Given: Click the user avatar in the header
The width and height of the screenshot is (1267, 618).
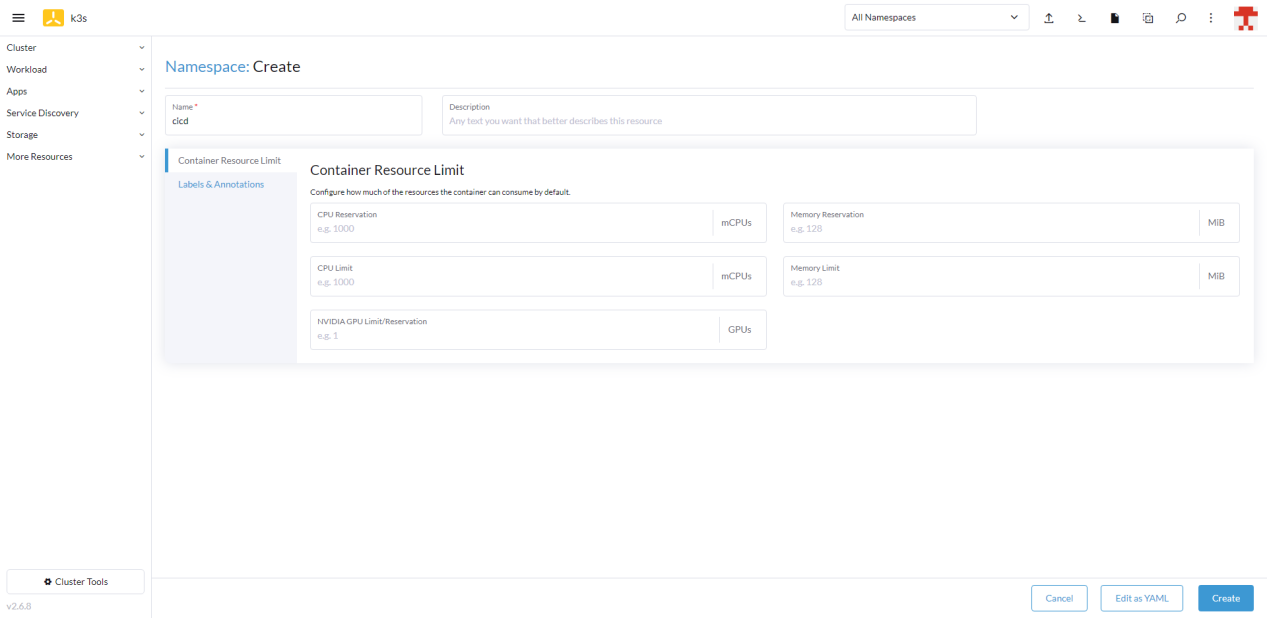Looking at the screenshot, I should tap(1245, 18).
